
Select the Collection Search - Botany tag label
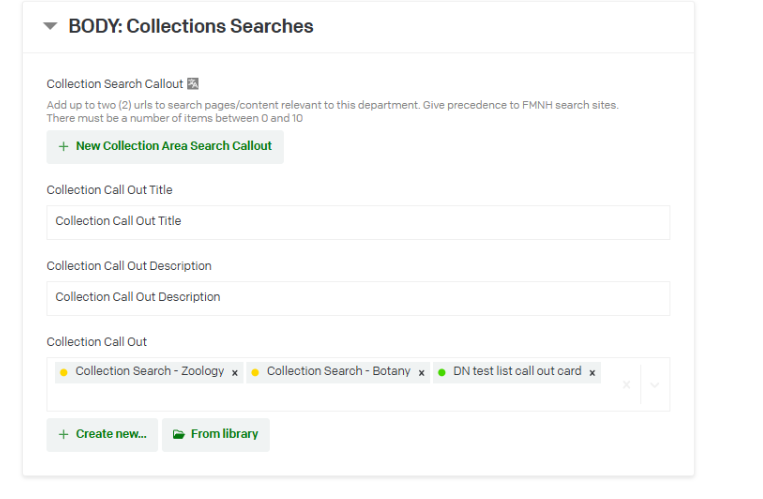339,371
